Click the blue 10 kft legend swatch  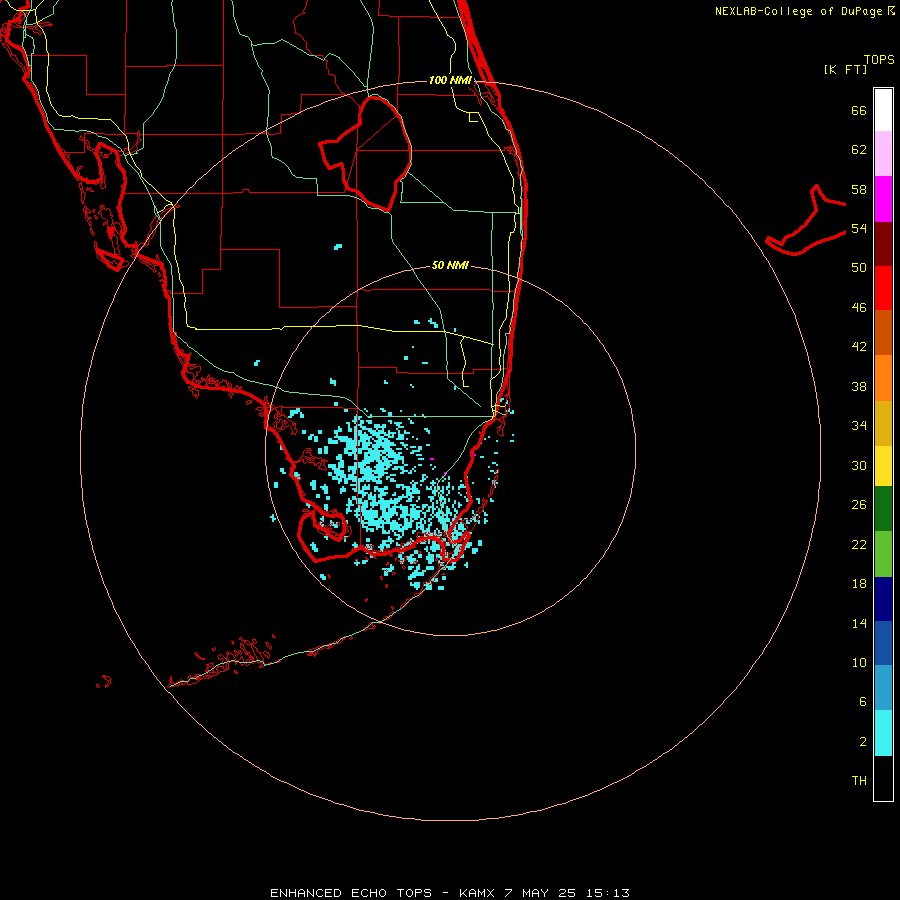click(x=883, y=643)
